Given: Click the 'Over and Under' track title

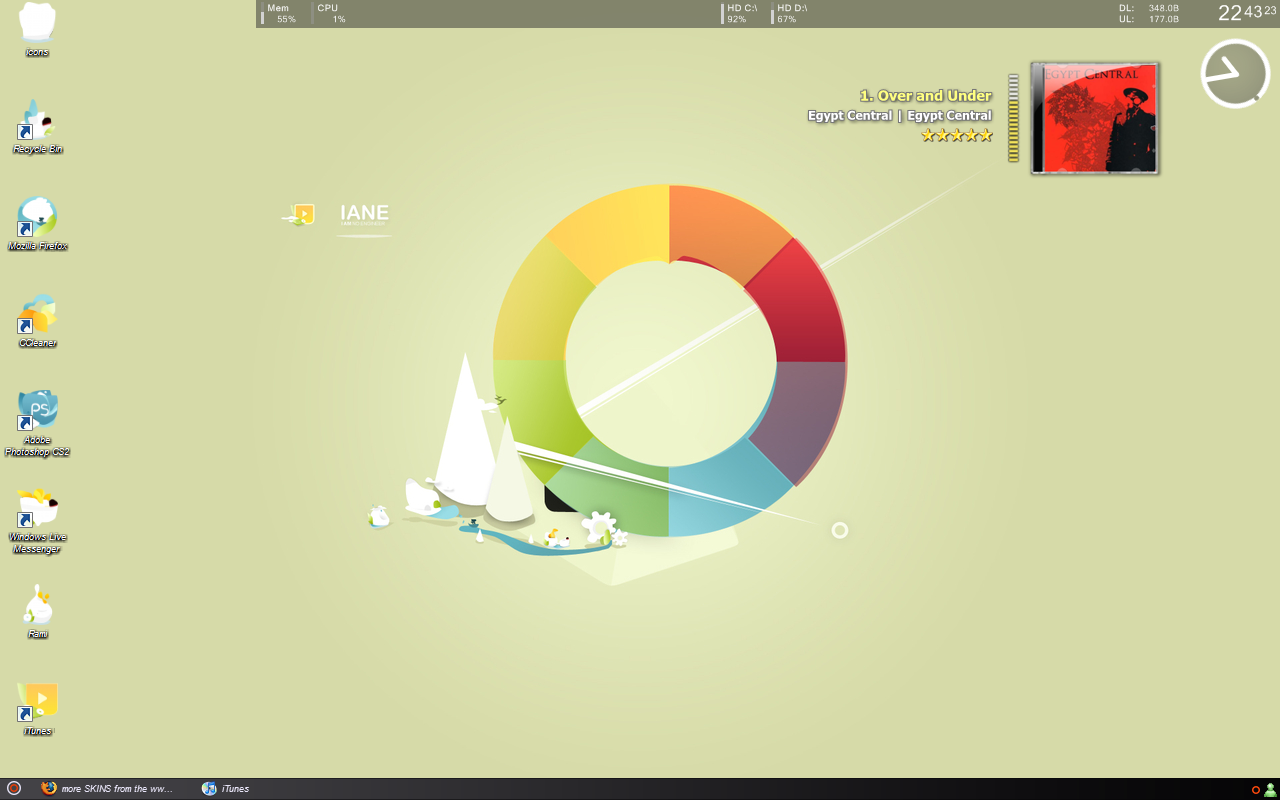Looking at the screenshot, I should (925, 96).
